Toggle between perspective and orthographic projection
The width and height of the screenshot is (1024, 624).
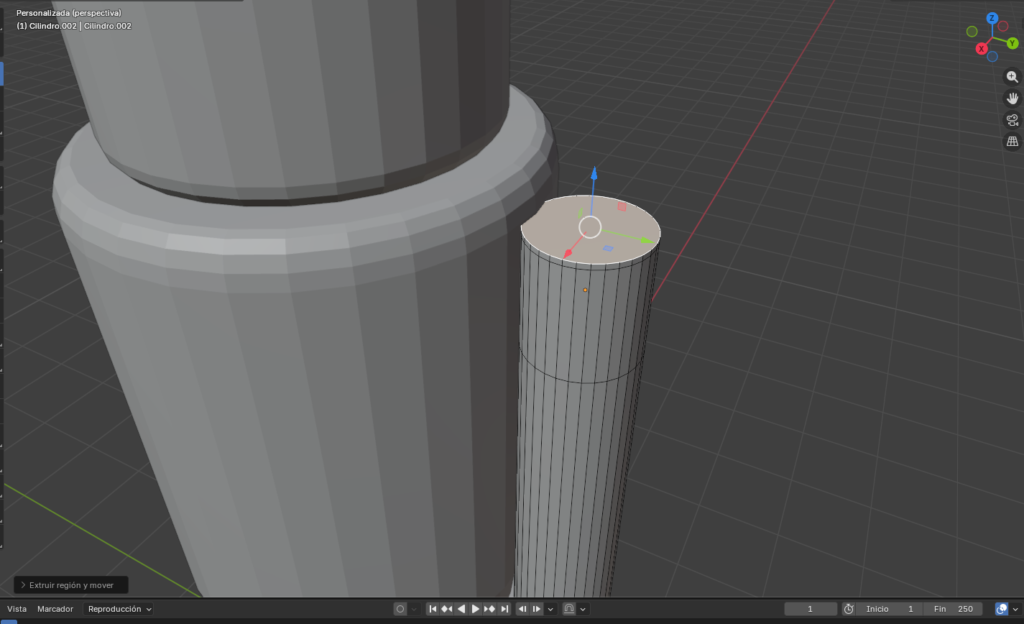click(1011, 141)
